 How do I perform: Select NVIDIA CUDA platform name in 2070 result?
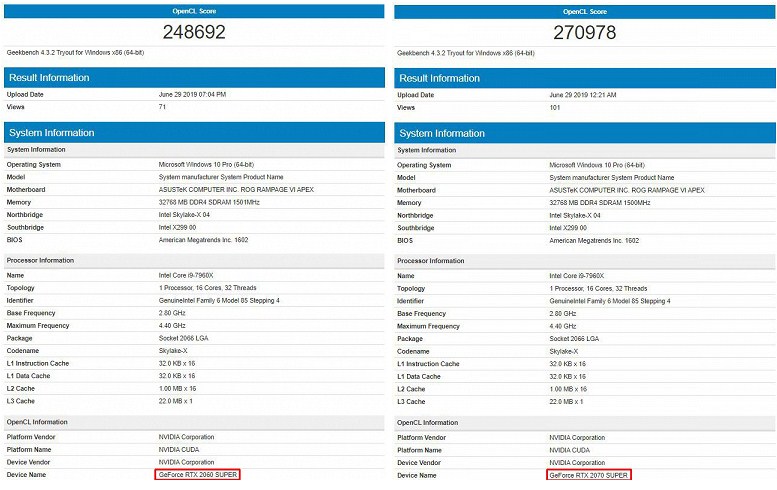tap(569, 450)
